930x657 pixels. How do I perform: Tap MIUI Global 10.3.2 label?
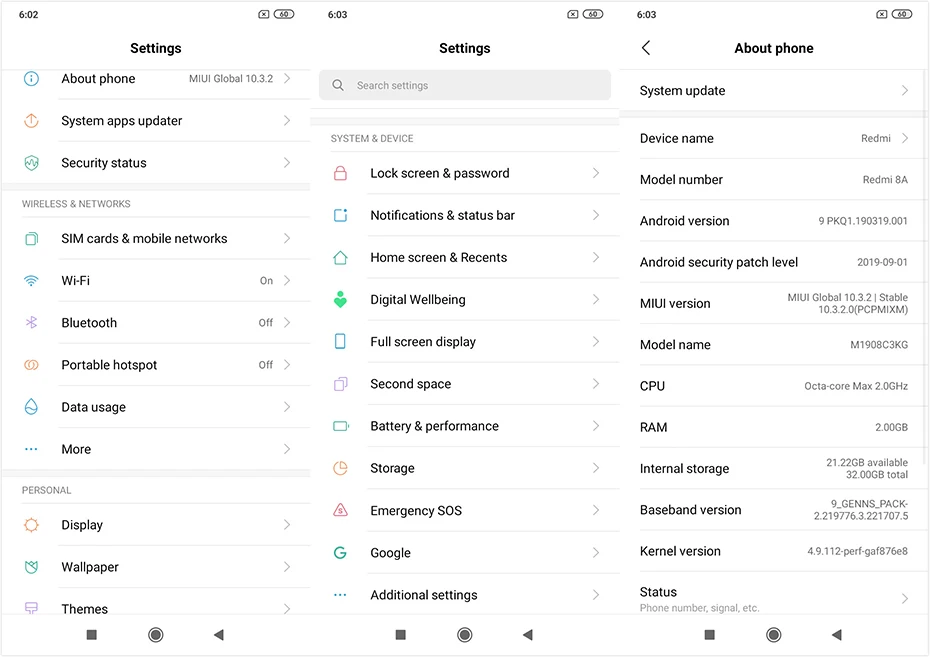tap(231, 78)
